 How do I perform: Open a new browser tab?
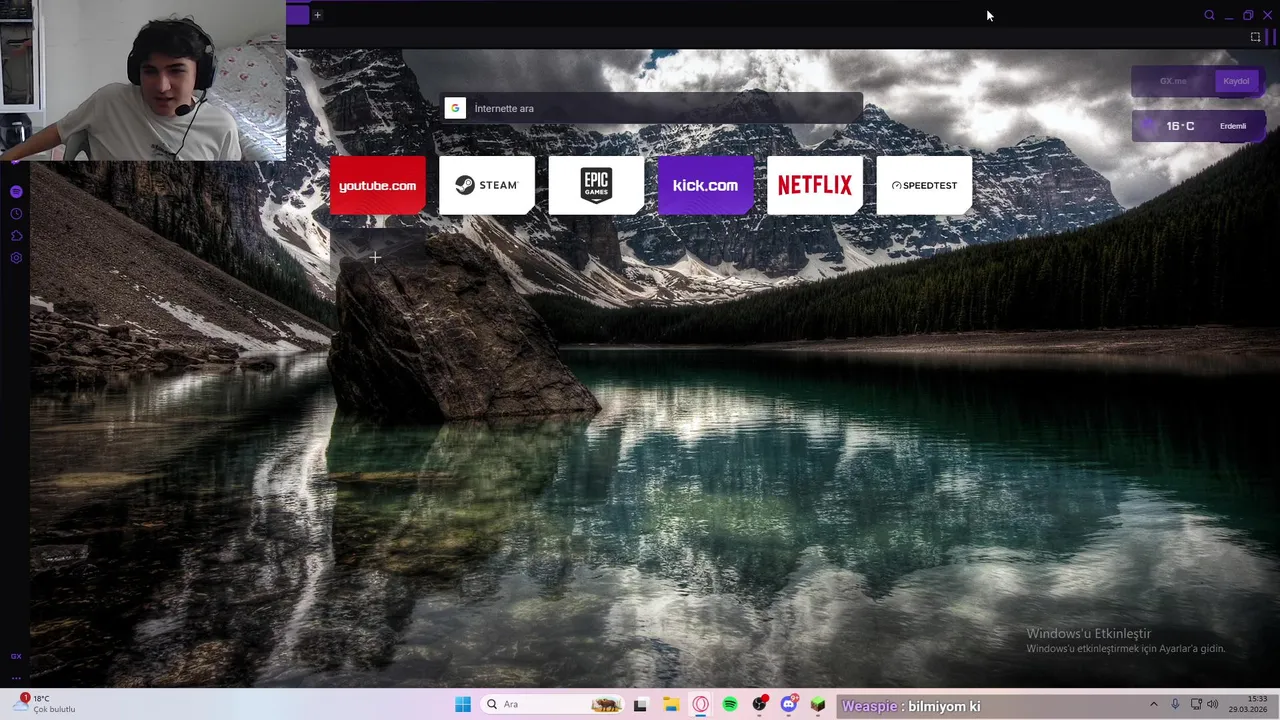(317, 15)
